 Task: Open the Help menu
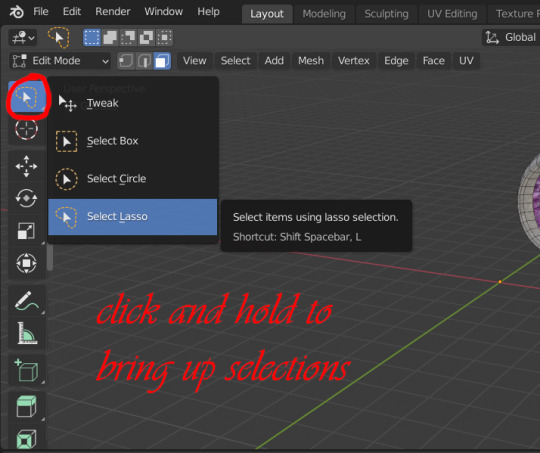point(208,12)
